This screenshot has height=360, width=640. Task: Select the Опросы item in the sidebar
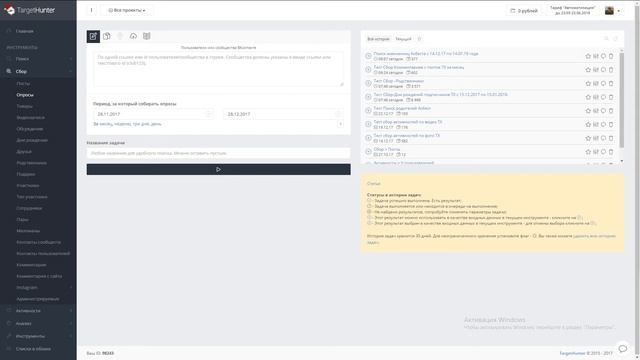coord(25,95)
